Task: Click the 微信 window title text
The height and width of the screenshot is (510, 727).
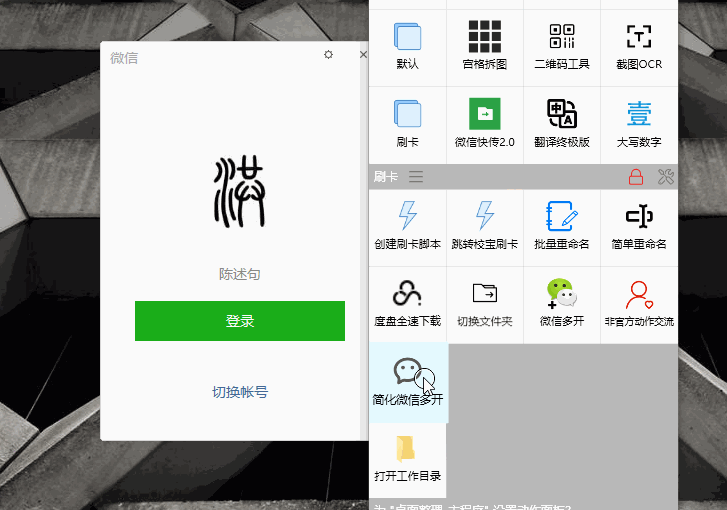Action: point(124,58)
